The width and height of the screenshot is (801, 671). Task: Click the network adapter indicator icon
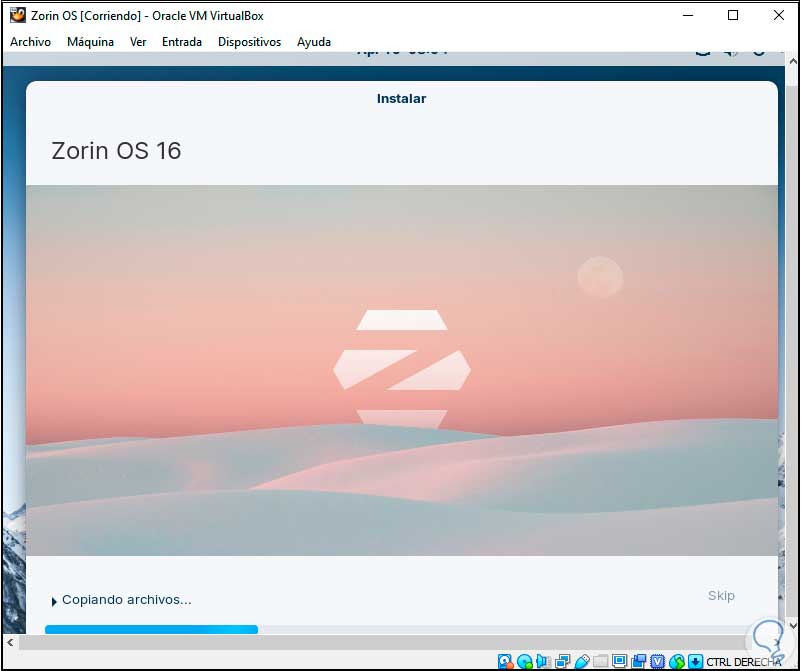coord(562,662)
